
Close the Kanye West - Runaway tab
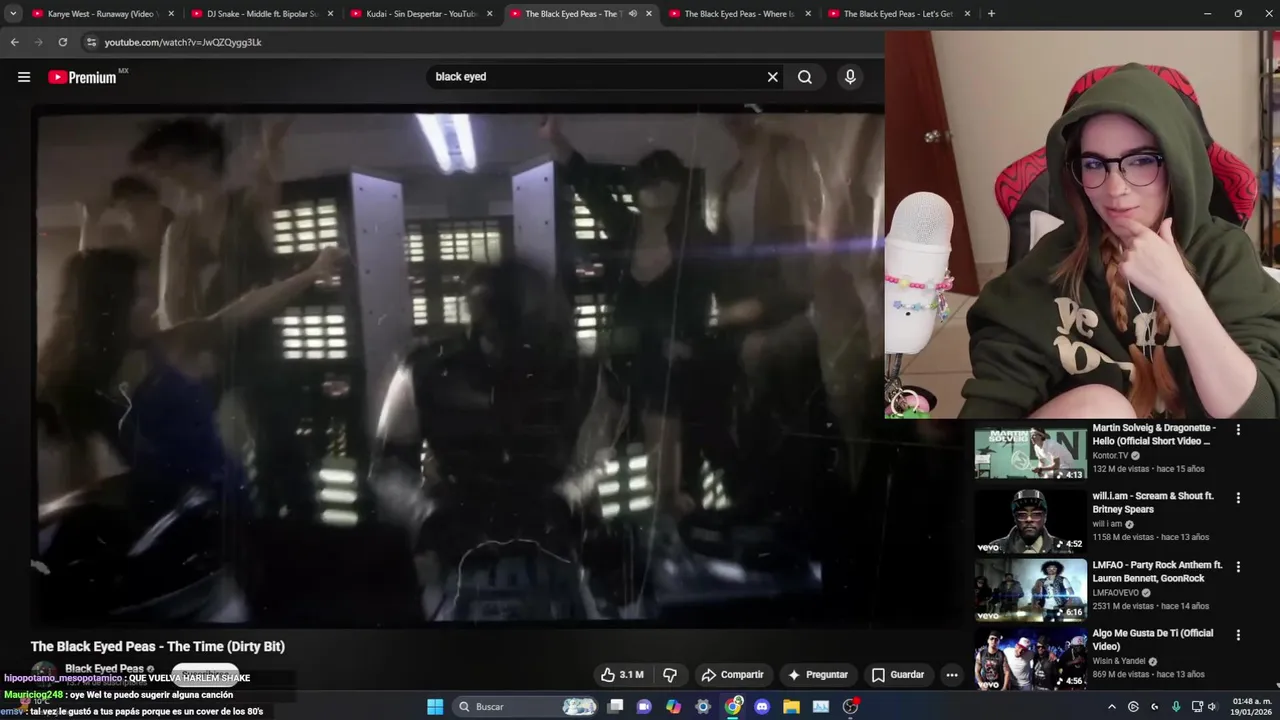(171, 14)
